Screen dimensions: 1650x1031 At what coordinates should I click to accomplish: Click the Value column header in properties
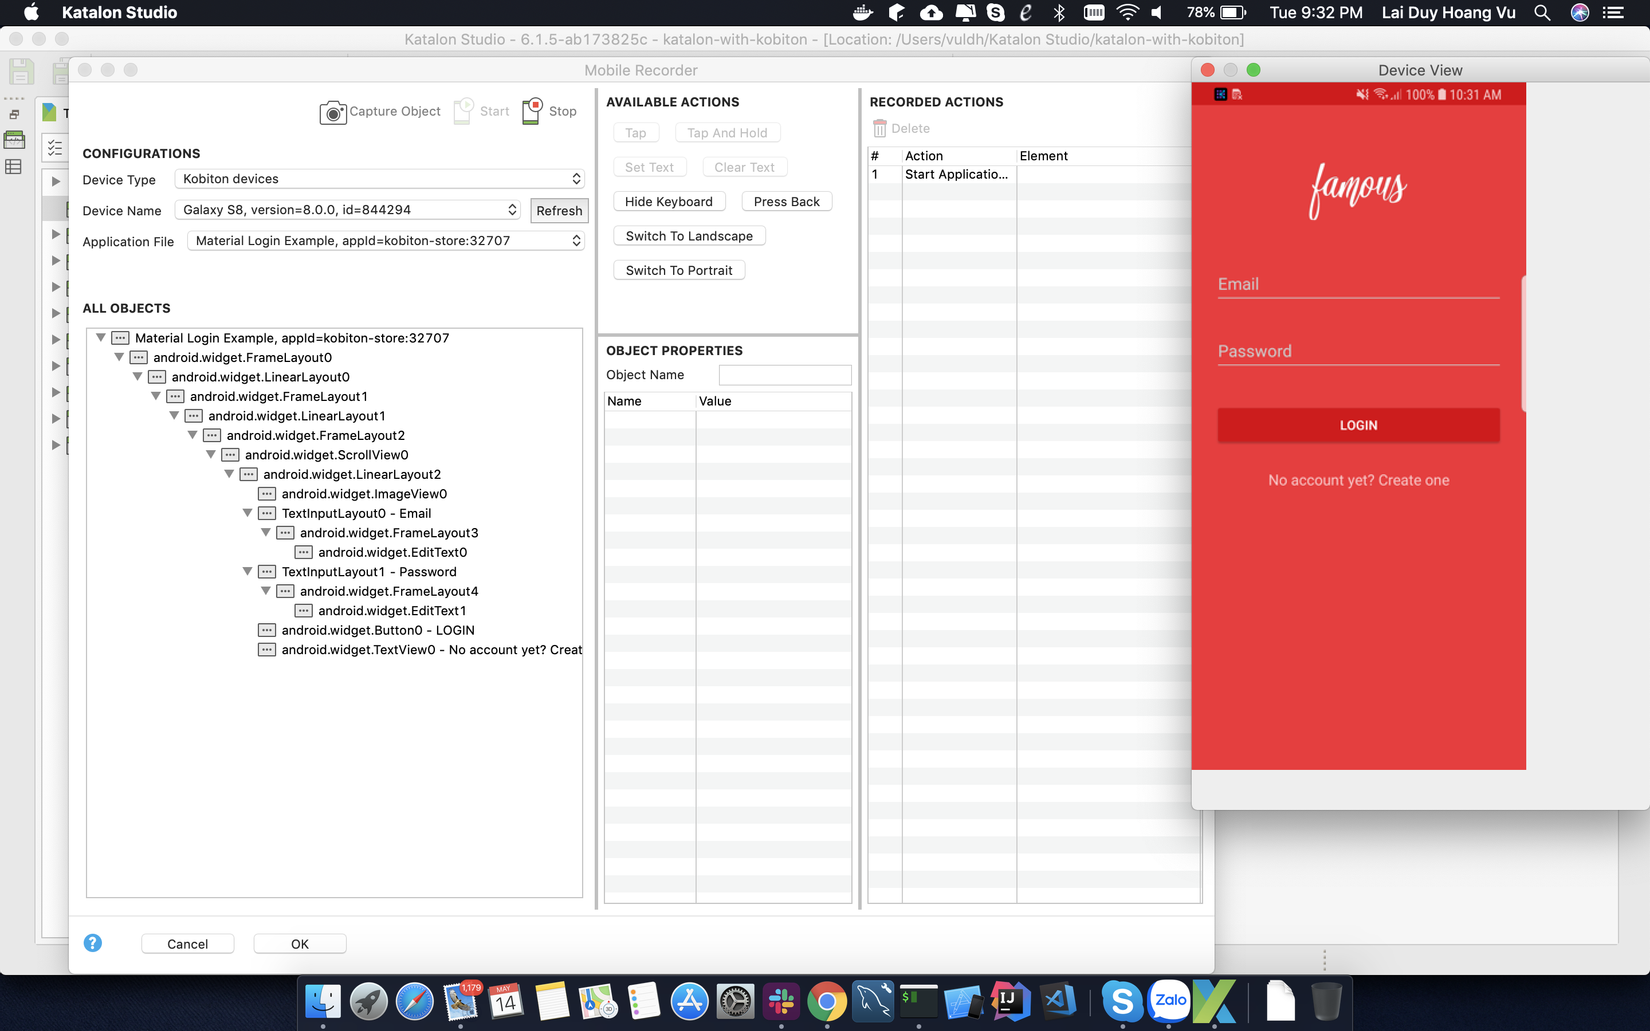coord(774,401)
